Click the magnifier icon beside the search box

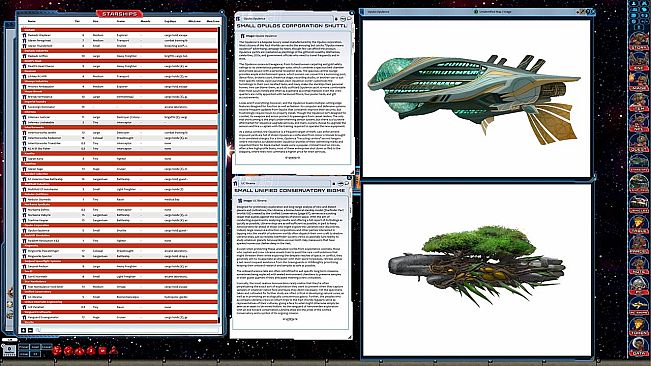(x=38, y=330)
